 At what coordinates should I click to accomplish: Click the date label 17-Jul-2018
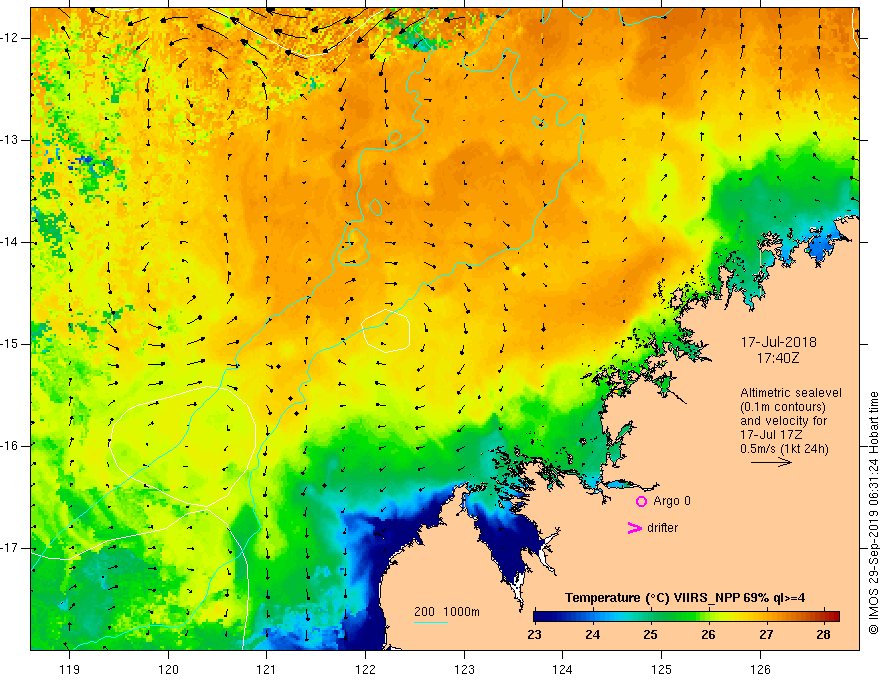(778, 342)
